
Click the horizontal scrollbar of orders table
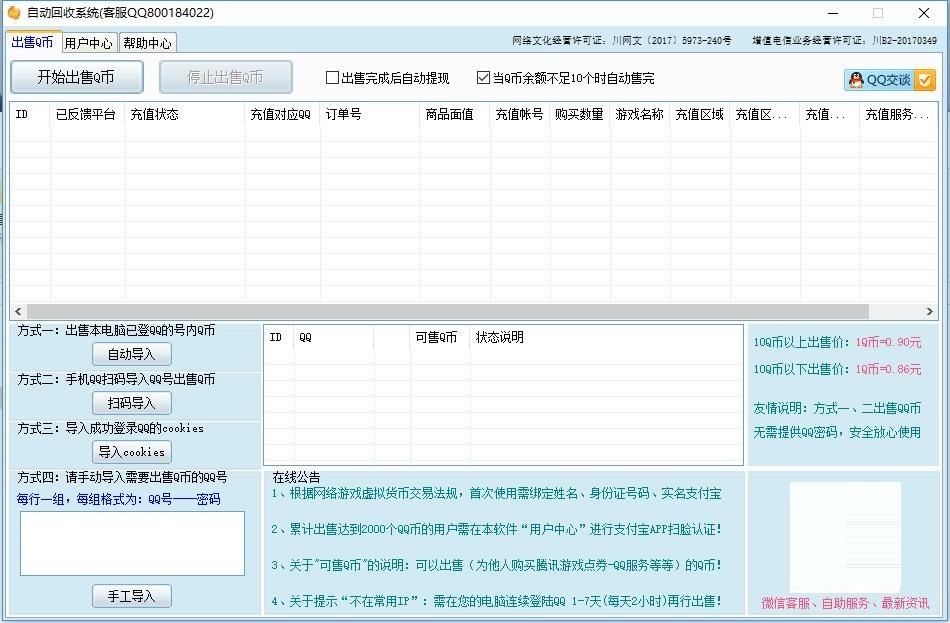tap(448, 312)
